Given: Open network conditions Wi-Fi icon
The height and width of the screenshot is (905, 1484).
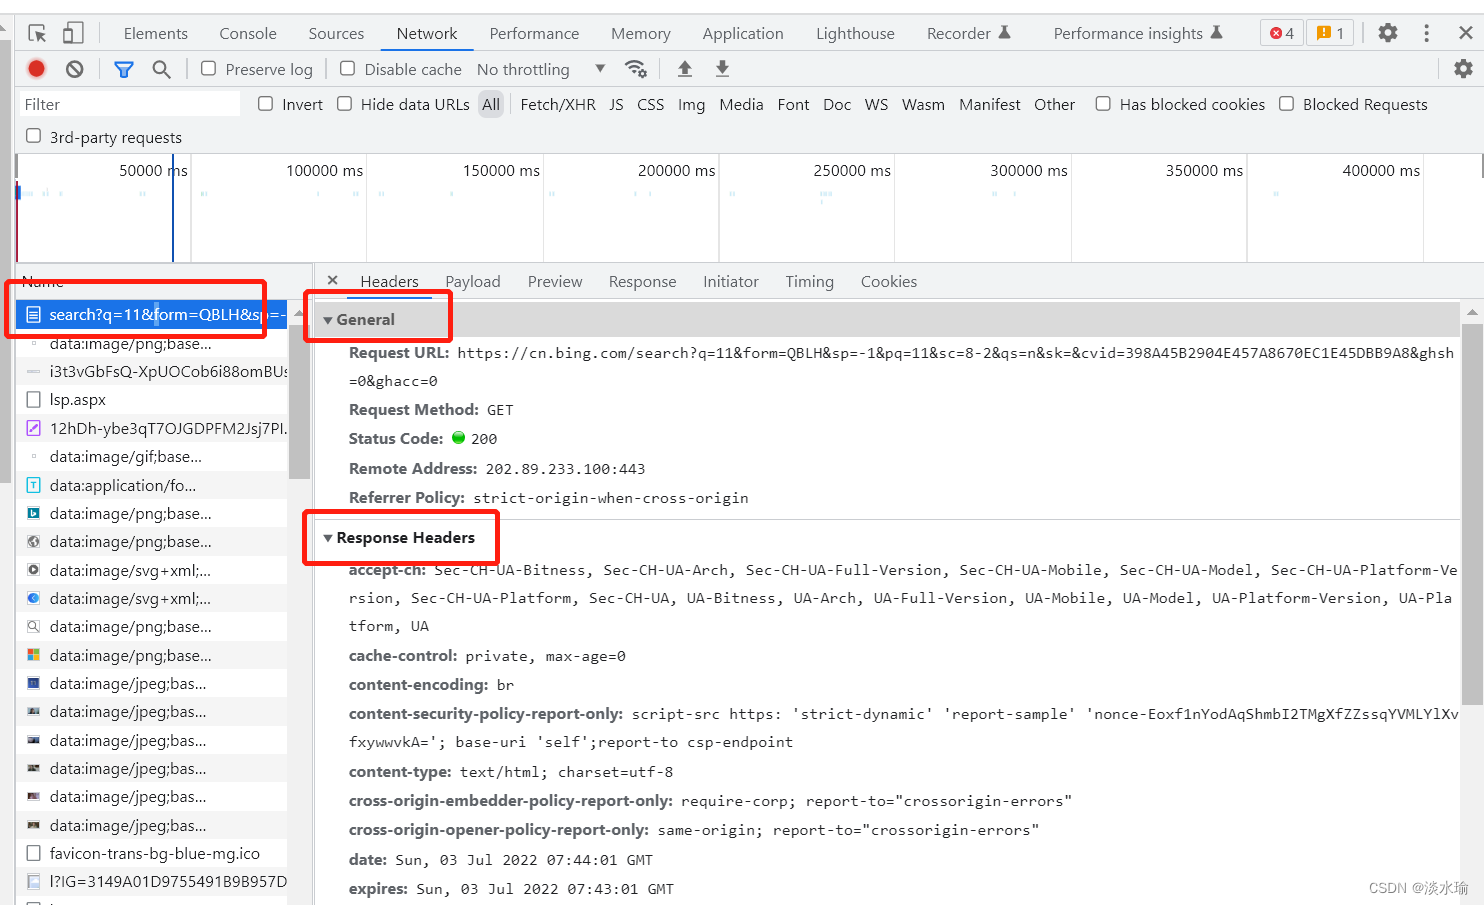Looking at the screenshot, I should click(x=635, y=69).
